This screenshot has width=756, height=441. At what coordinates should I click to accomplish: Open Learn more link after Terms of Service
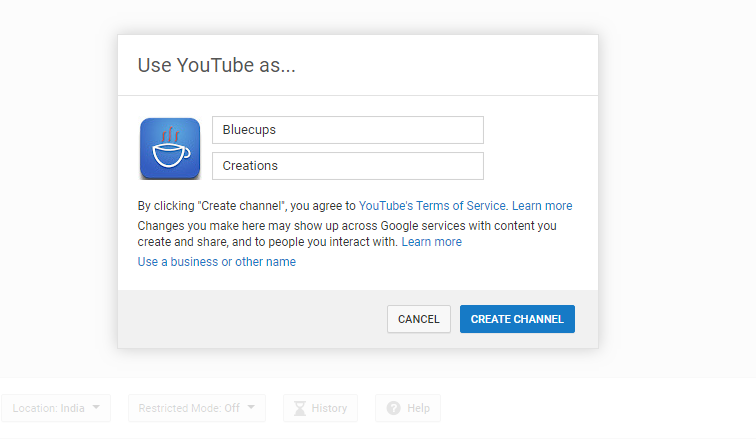pyautogui.click(x=542, y=206)
